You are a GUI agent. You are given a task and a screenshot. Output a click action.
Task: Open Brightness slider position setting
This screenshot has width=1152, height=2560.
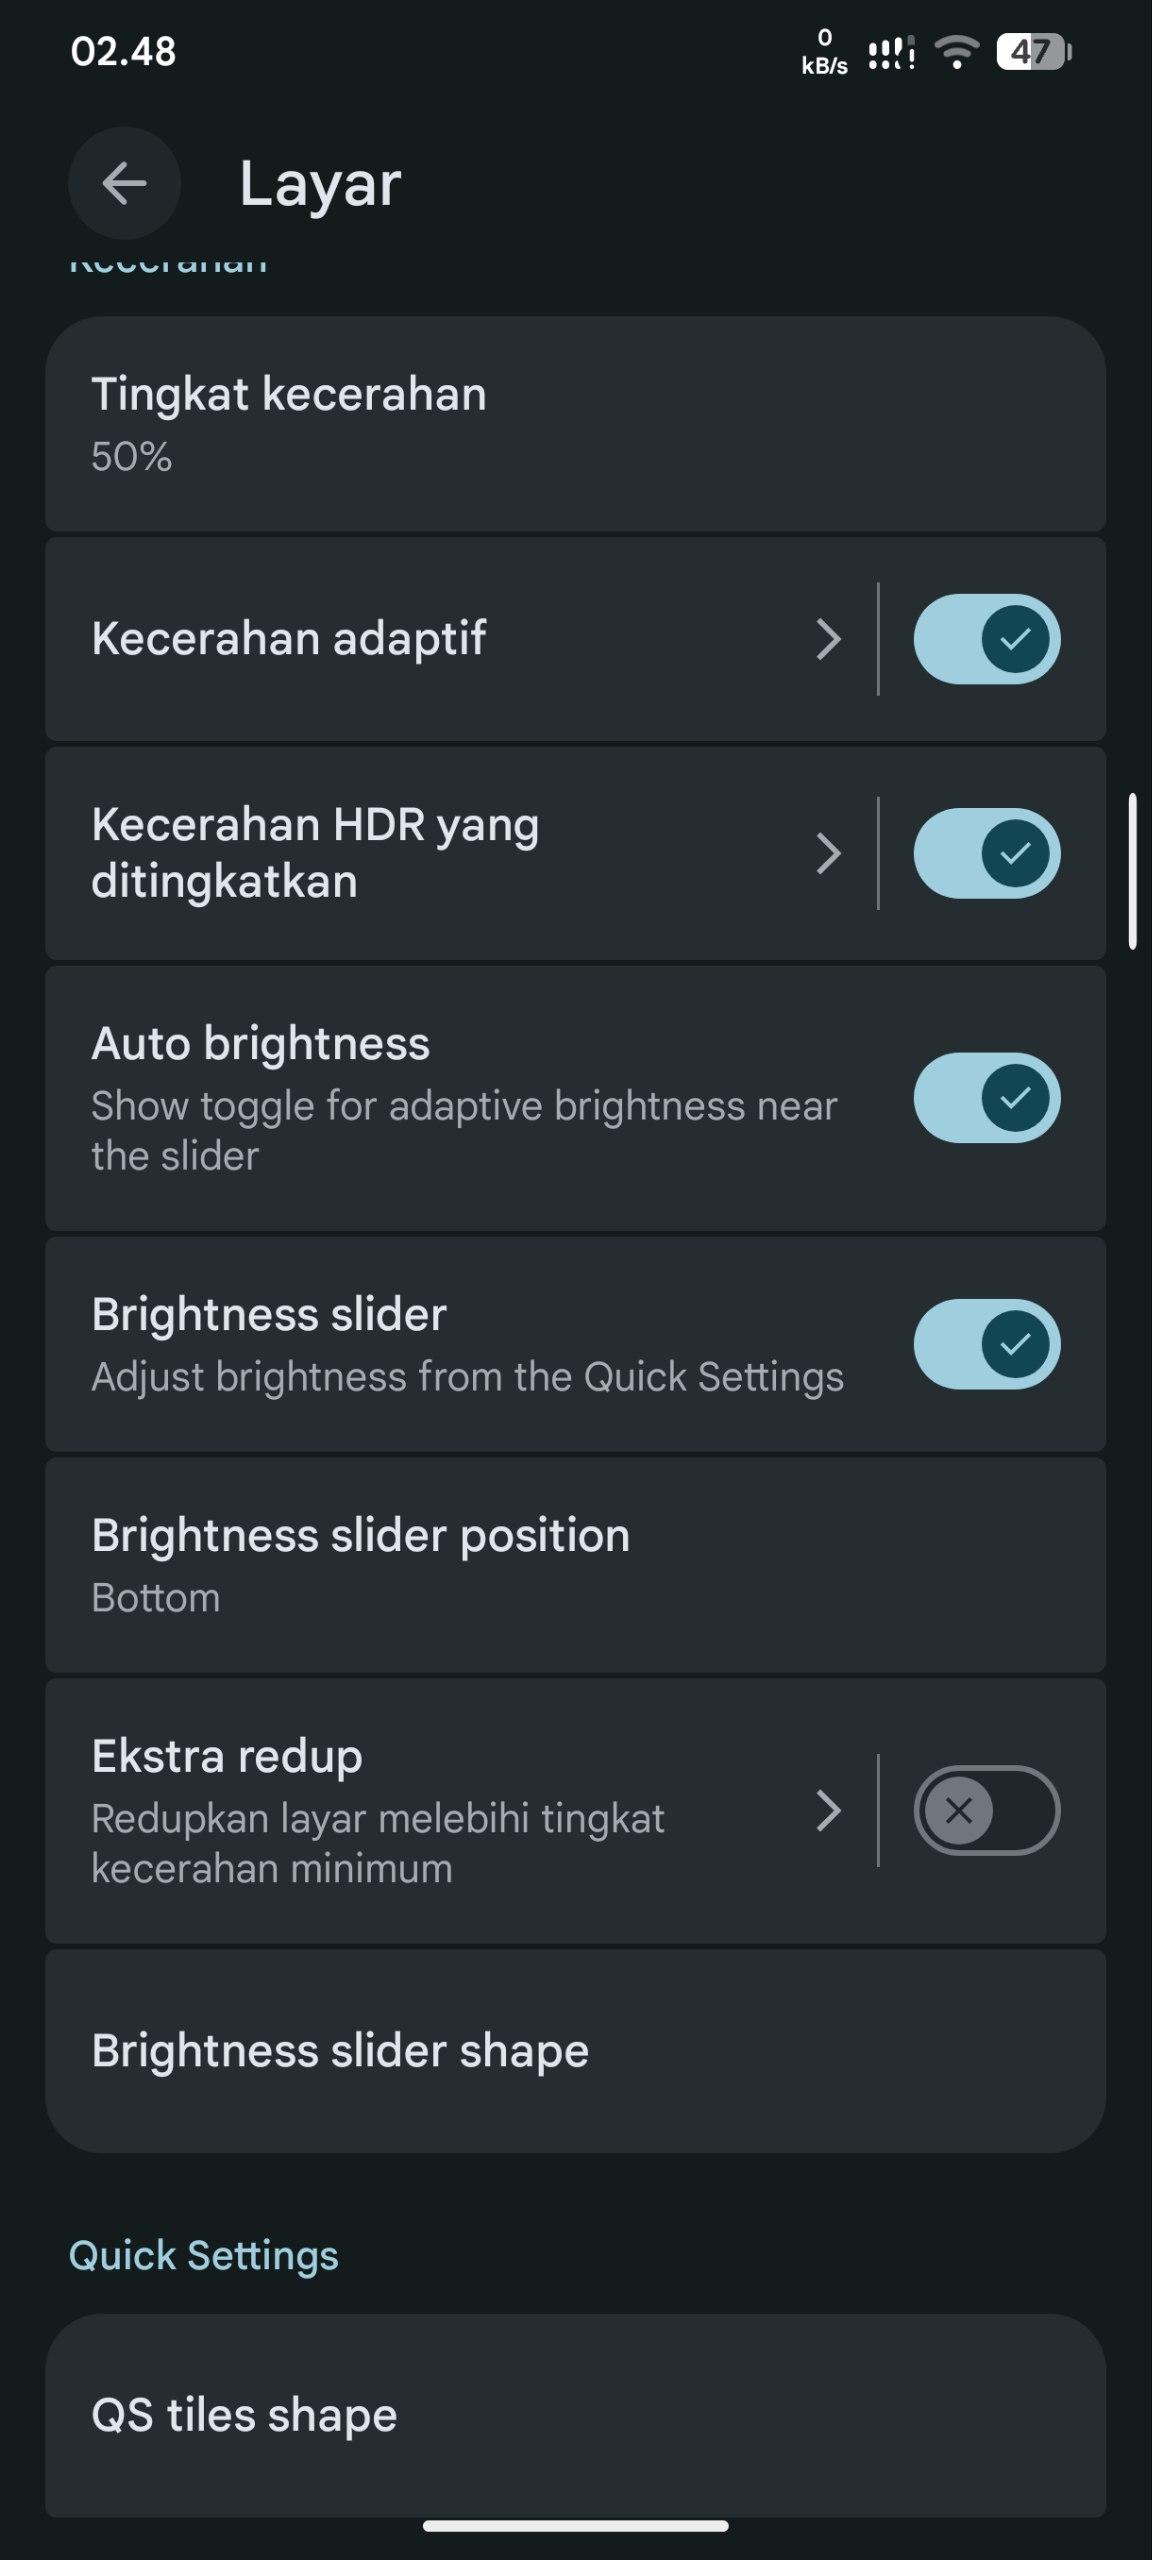pos(575,1564)
